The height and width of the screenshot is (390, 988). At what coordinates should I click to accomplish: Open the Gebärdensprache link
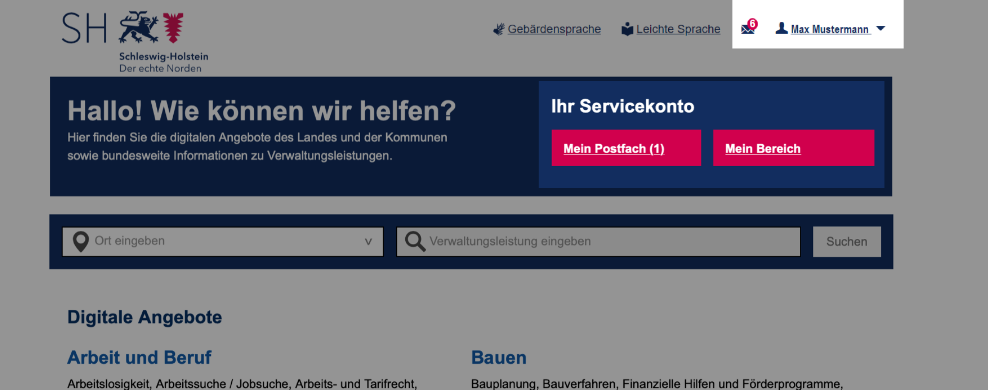click(x=554, y=29)
